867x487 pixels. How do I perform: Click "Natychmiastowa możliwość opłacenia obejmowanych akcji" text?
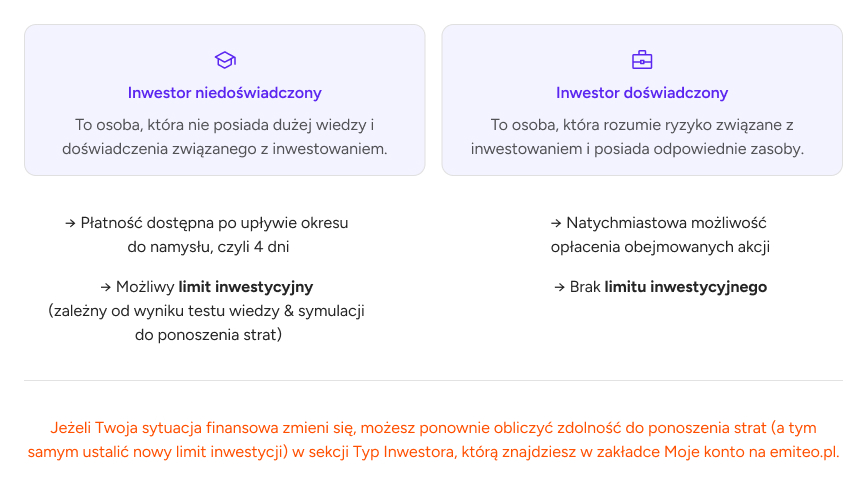pos(660,235)
